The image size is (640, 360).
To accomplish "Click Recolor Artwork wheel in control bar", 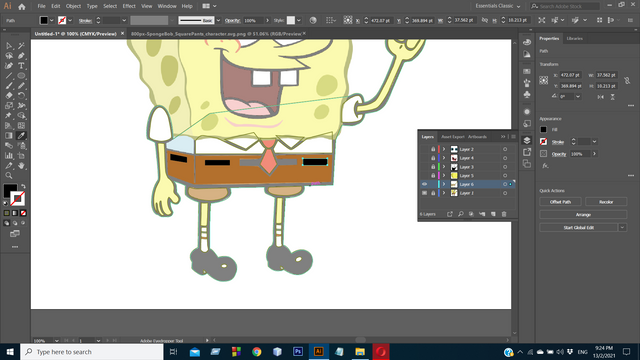I will (x=313, y=20).
